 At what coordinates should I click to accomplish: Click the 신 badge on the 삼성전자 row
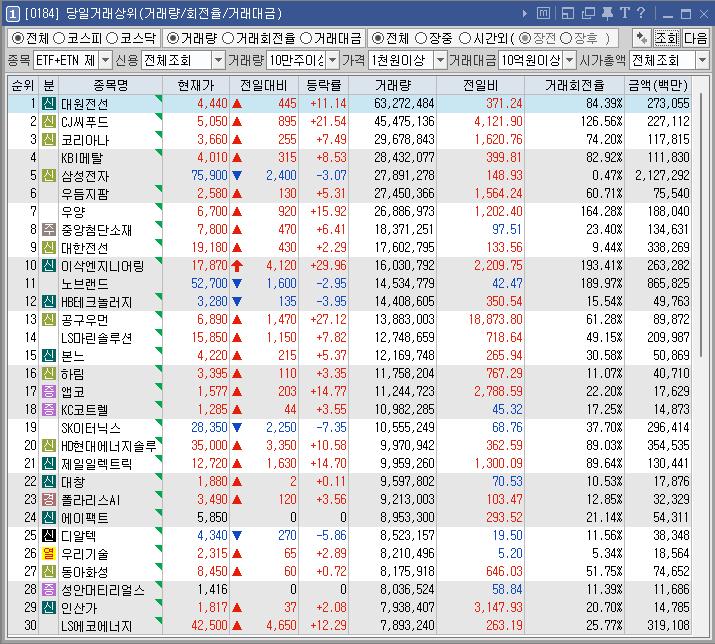[x=48, y=176]
